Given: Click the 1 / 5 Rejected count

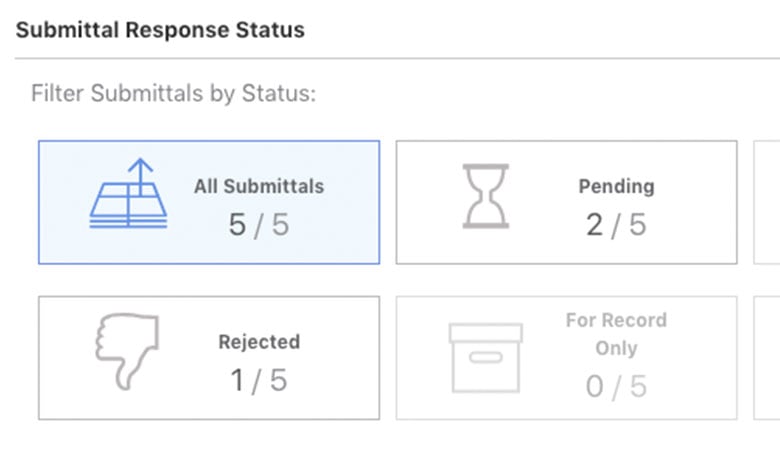Looking at the screenshot, I should 259,380.
